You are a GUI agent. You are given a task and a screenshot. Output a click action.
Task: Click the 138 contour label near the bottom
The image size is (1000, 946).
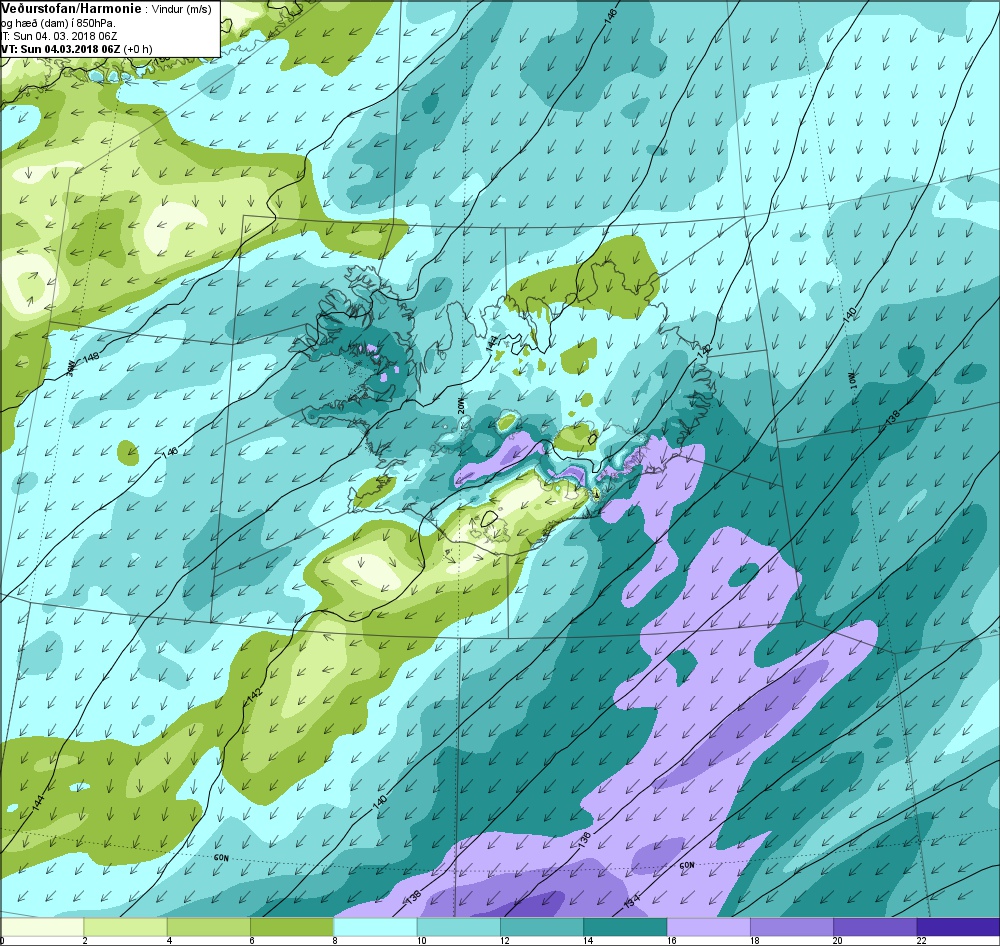click(413, 899)
